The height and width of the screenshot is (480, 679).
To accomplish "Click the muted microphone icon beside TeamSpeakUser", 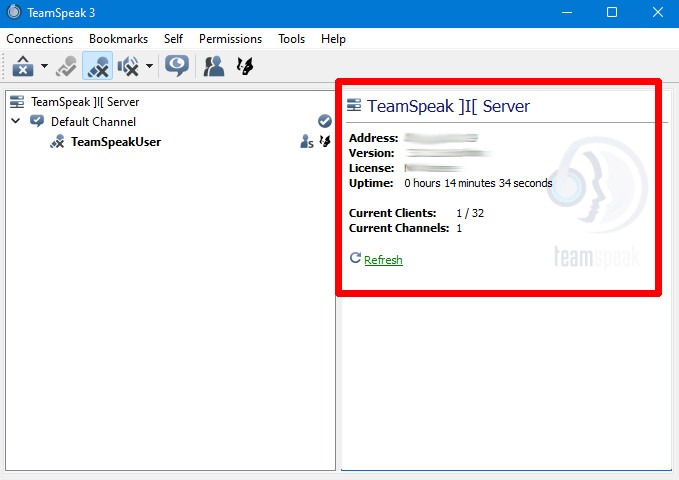I will pyautogui.click(x=57, y=142).
